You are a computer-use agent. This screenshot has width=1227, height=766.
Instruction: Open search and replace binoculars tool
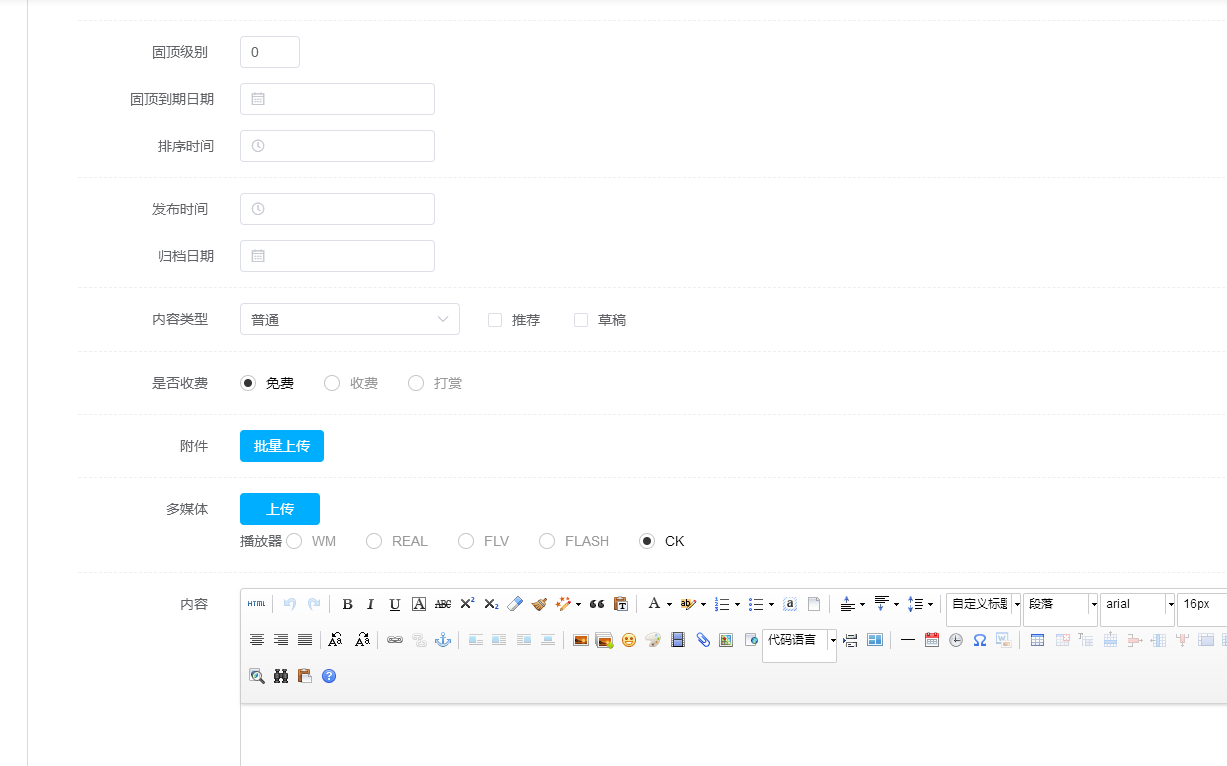281,676
